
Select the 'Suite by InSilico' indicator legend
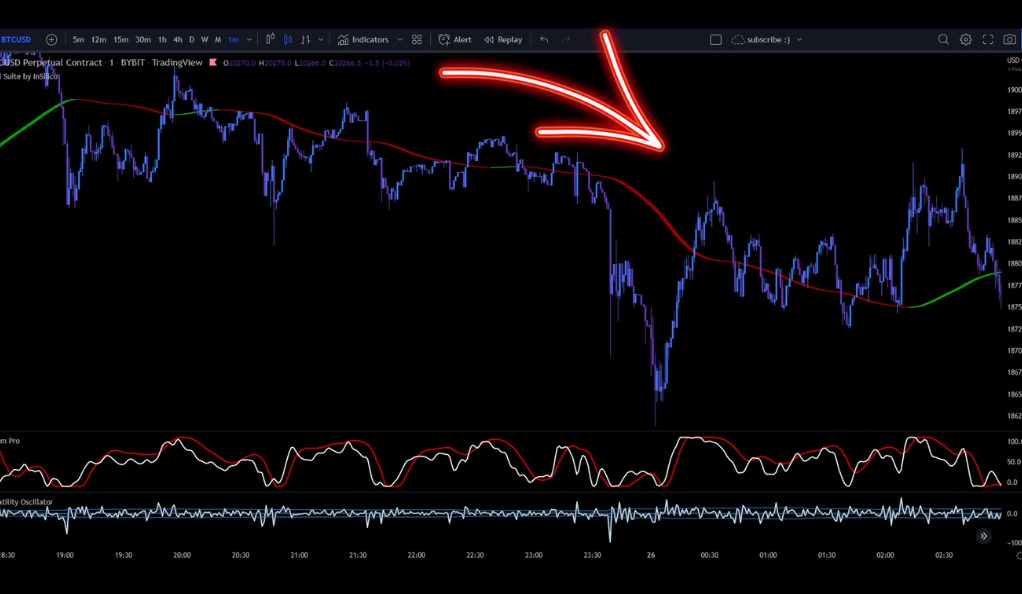31,76
